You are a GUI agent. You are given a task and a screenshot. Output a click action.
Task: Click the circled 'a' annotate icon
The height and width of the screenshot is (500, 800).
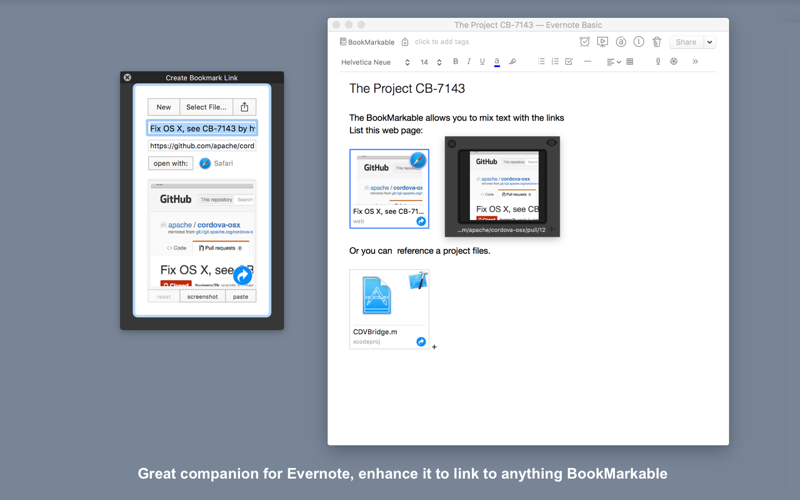[x=621, y=42]
